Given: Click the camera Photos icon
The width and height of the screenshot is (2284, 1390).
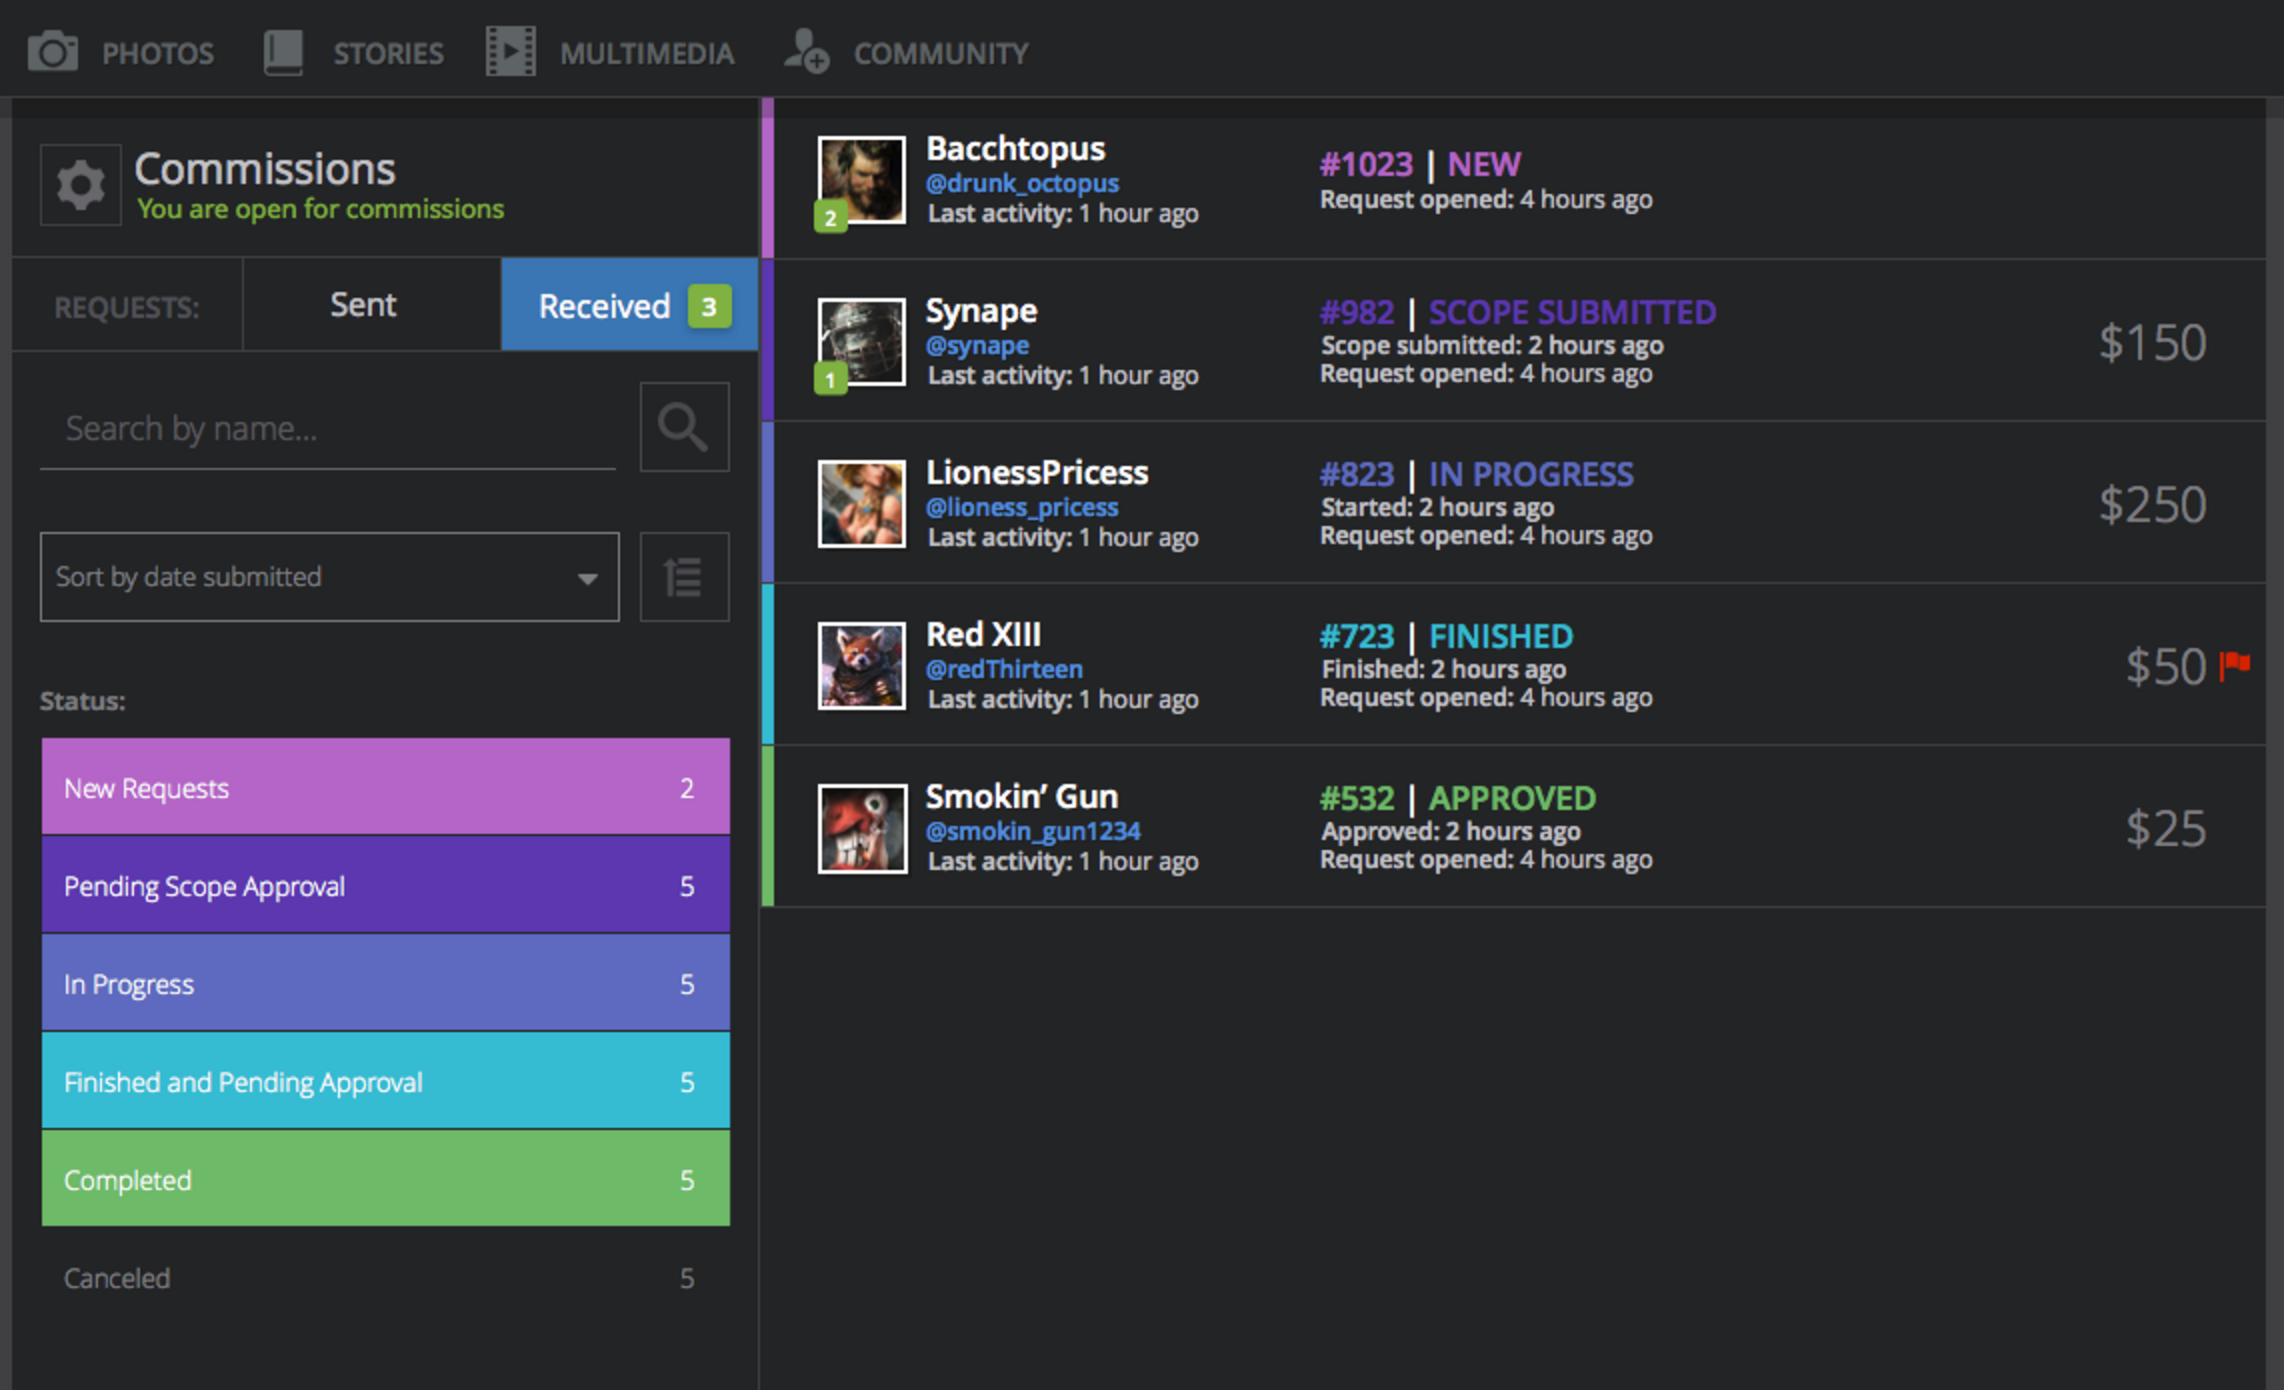Looking at the screenshot, I should (52, 52).
